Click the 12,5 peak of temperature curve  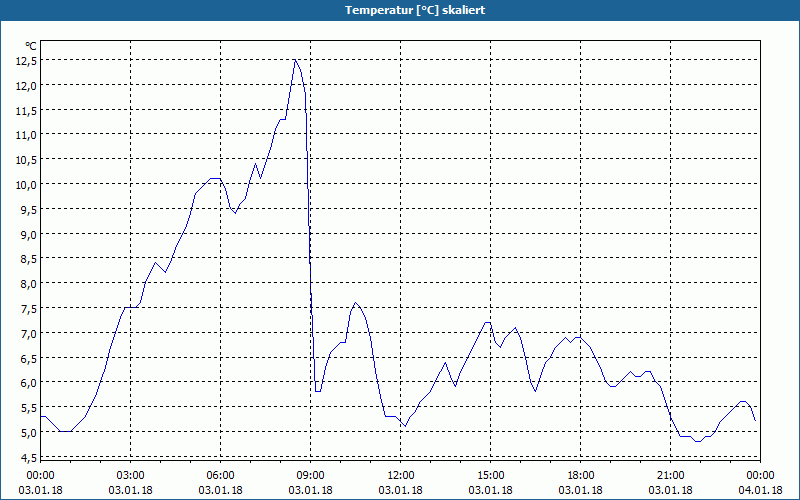pyautogui.click(x=295, y=60)
